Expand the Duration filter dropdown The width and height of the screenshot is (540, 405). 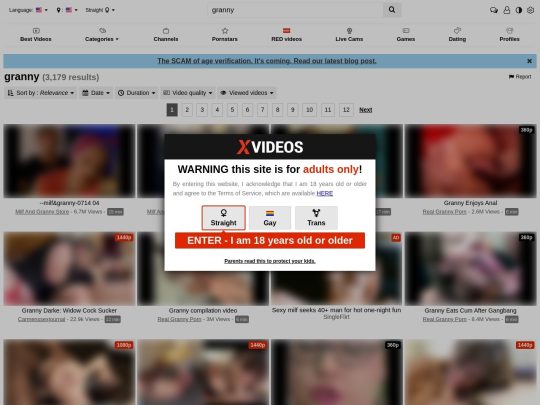click(x=136, y=93)
